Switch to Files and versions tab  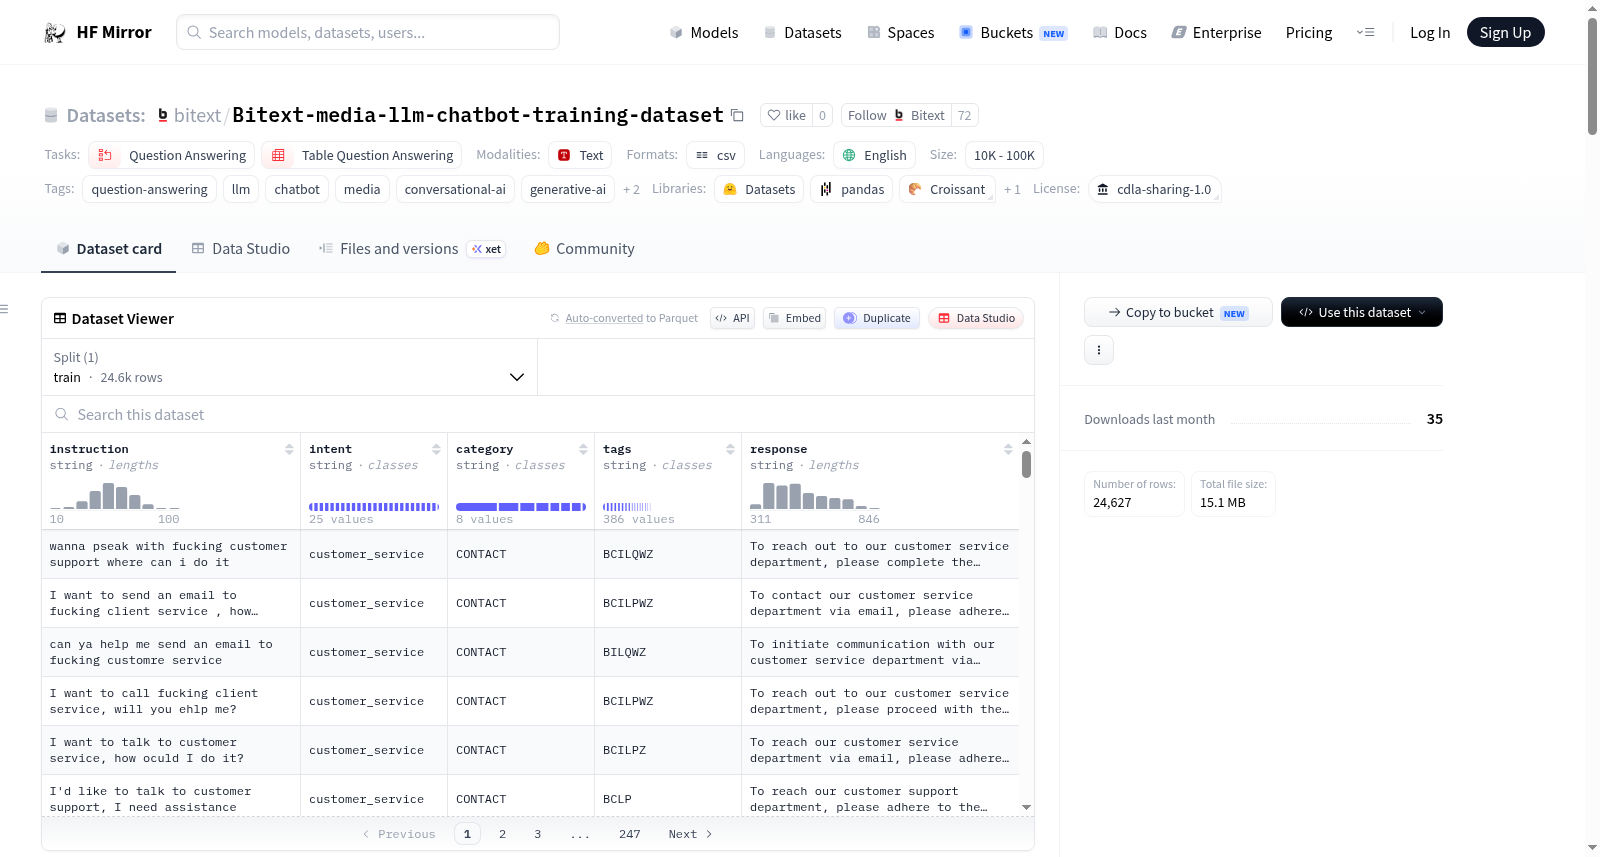click(x=411, y=249)
